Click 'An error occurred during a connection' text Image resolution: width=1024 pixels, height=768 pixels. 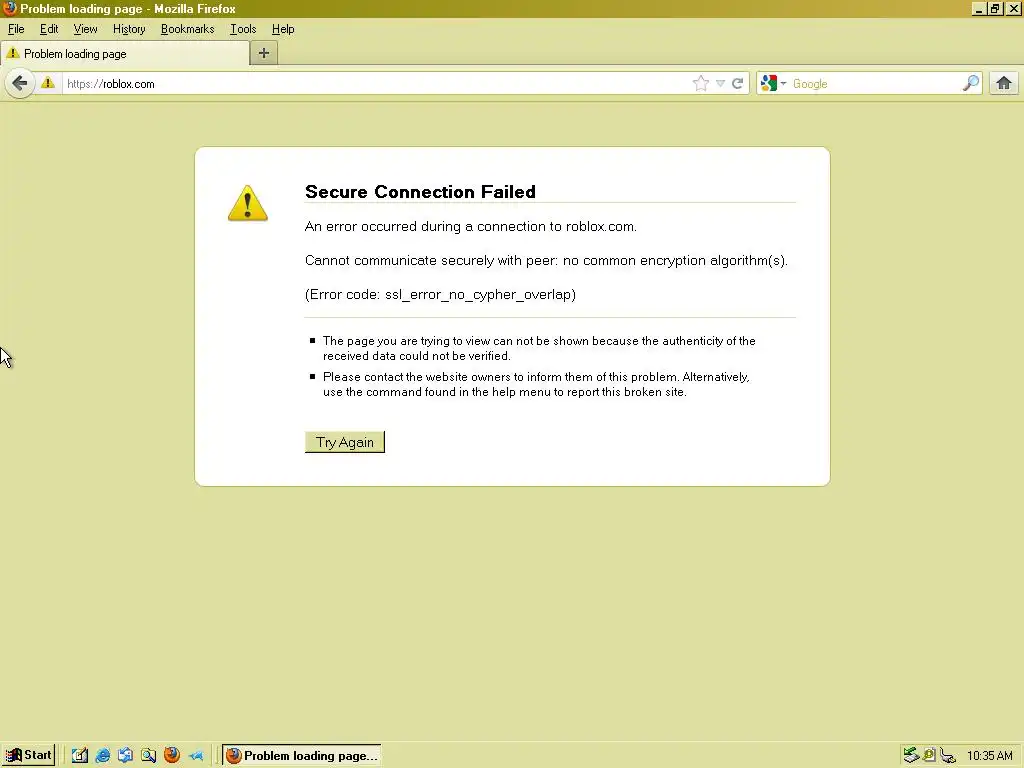point(470,227)
